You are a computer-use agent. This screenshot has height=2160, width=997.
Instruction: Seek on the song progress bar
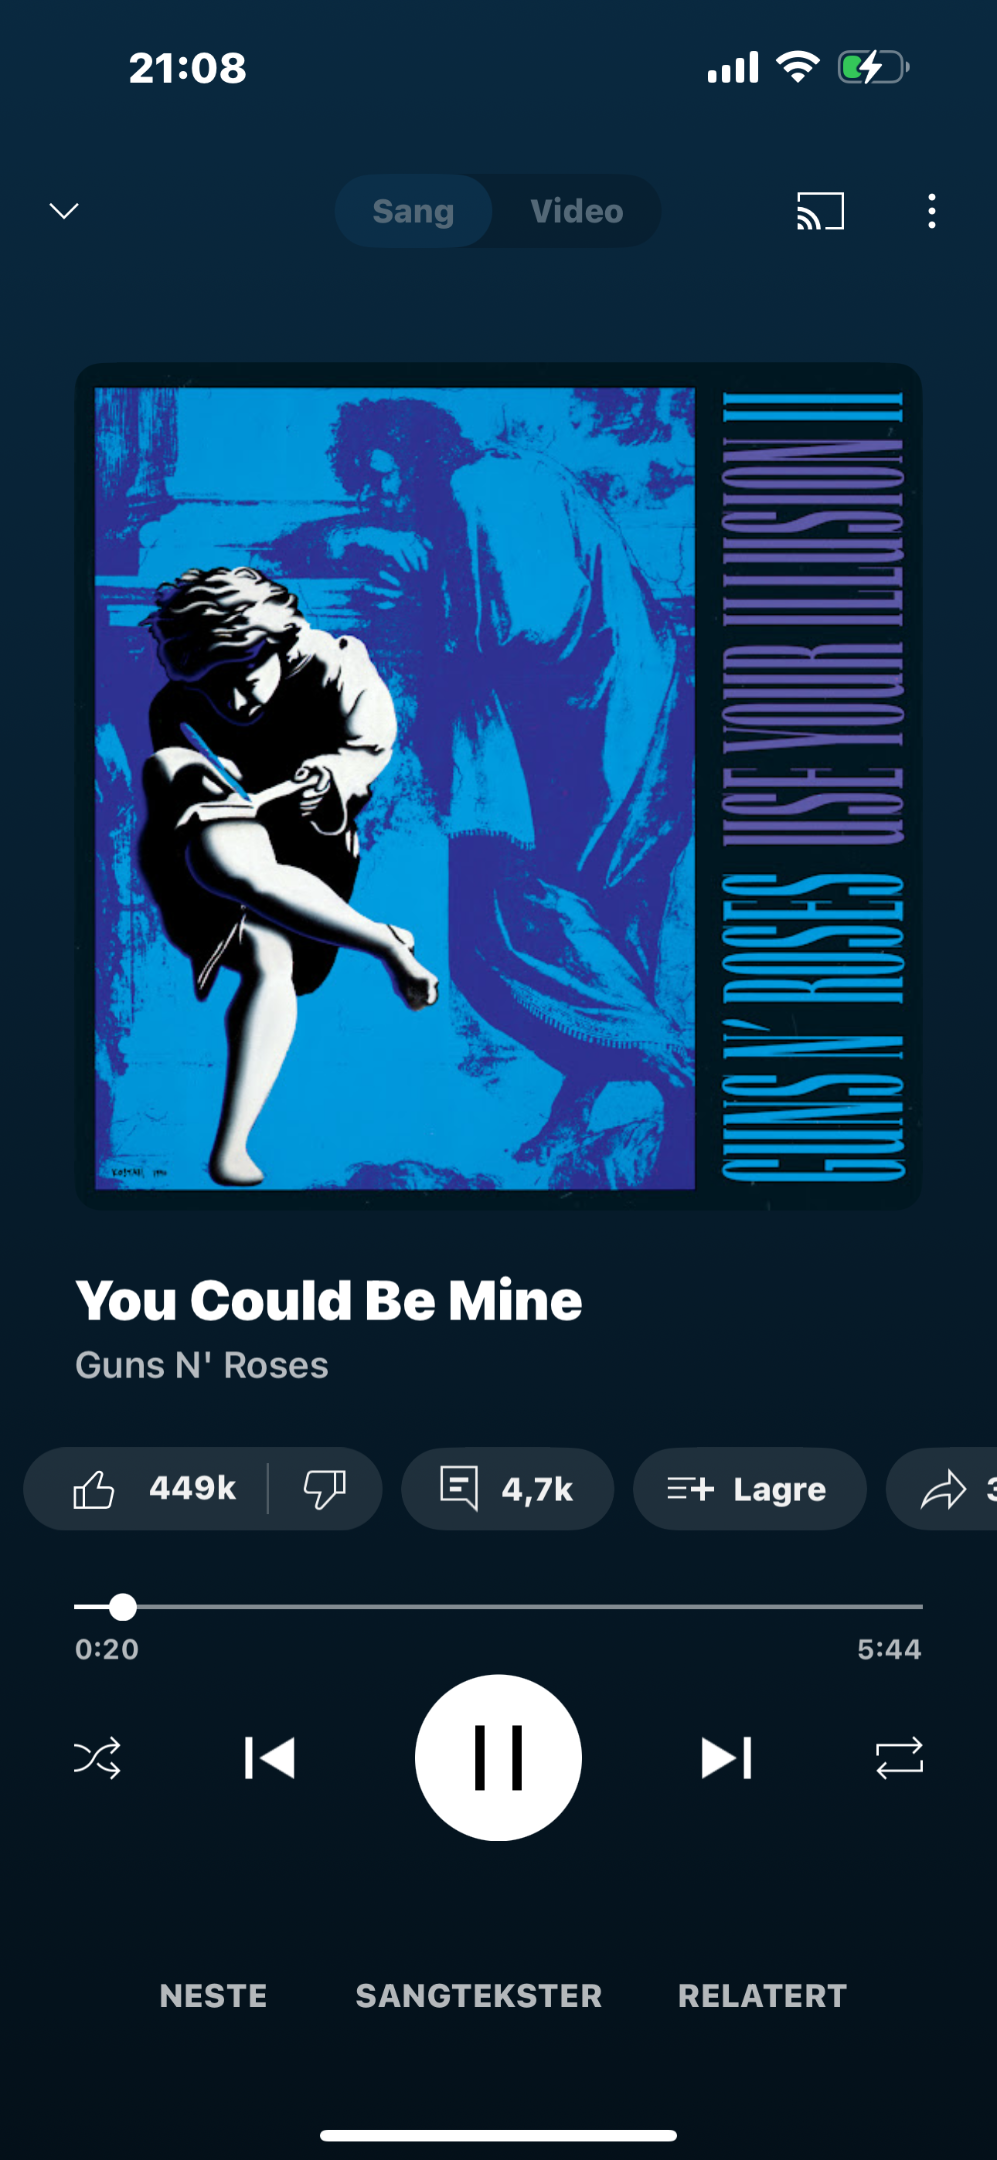(x=498, y=1606)
